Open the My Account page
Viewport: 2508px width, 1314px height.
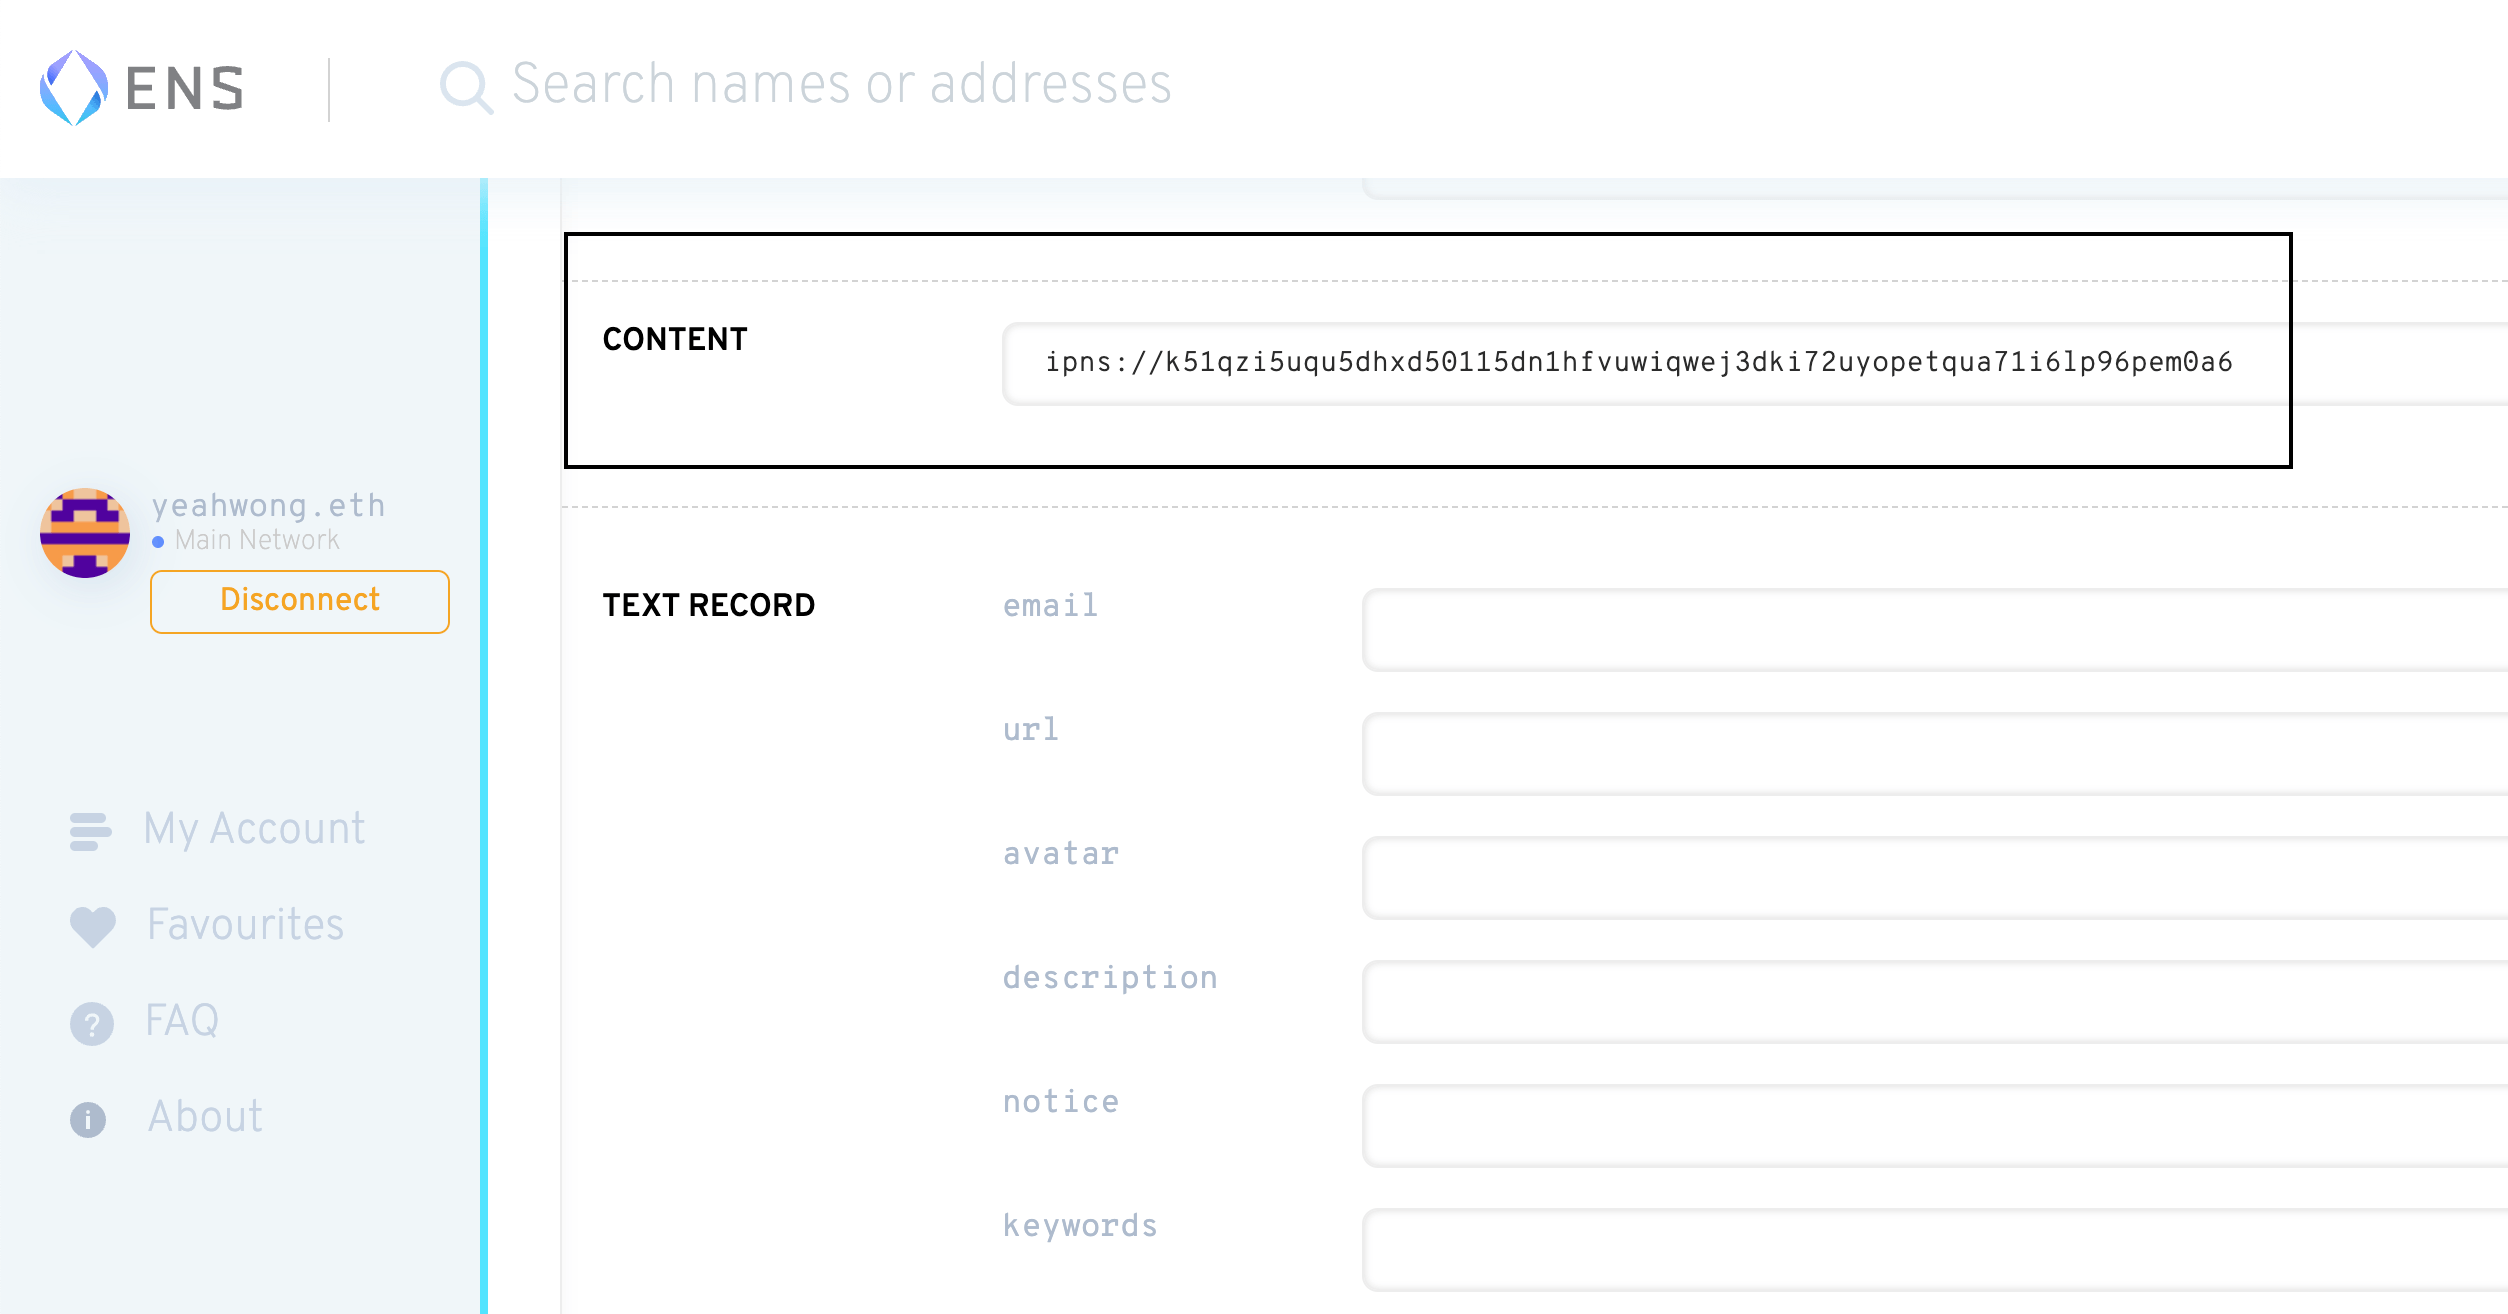[x=254, y=829]
